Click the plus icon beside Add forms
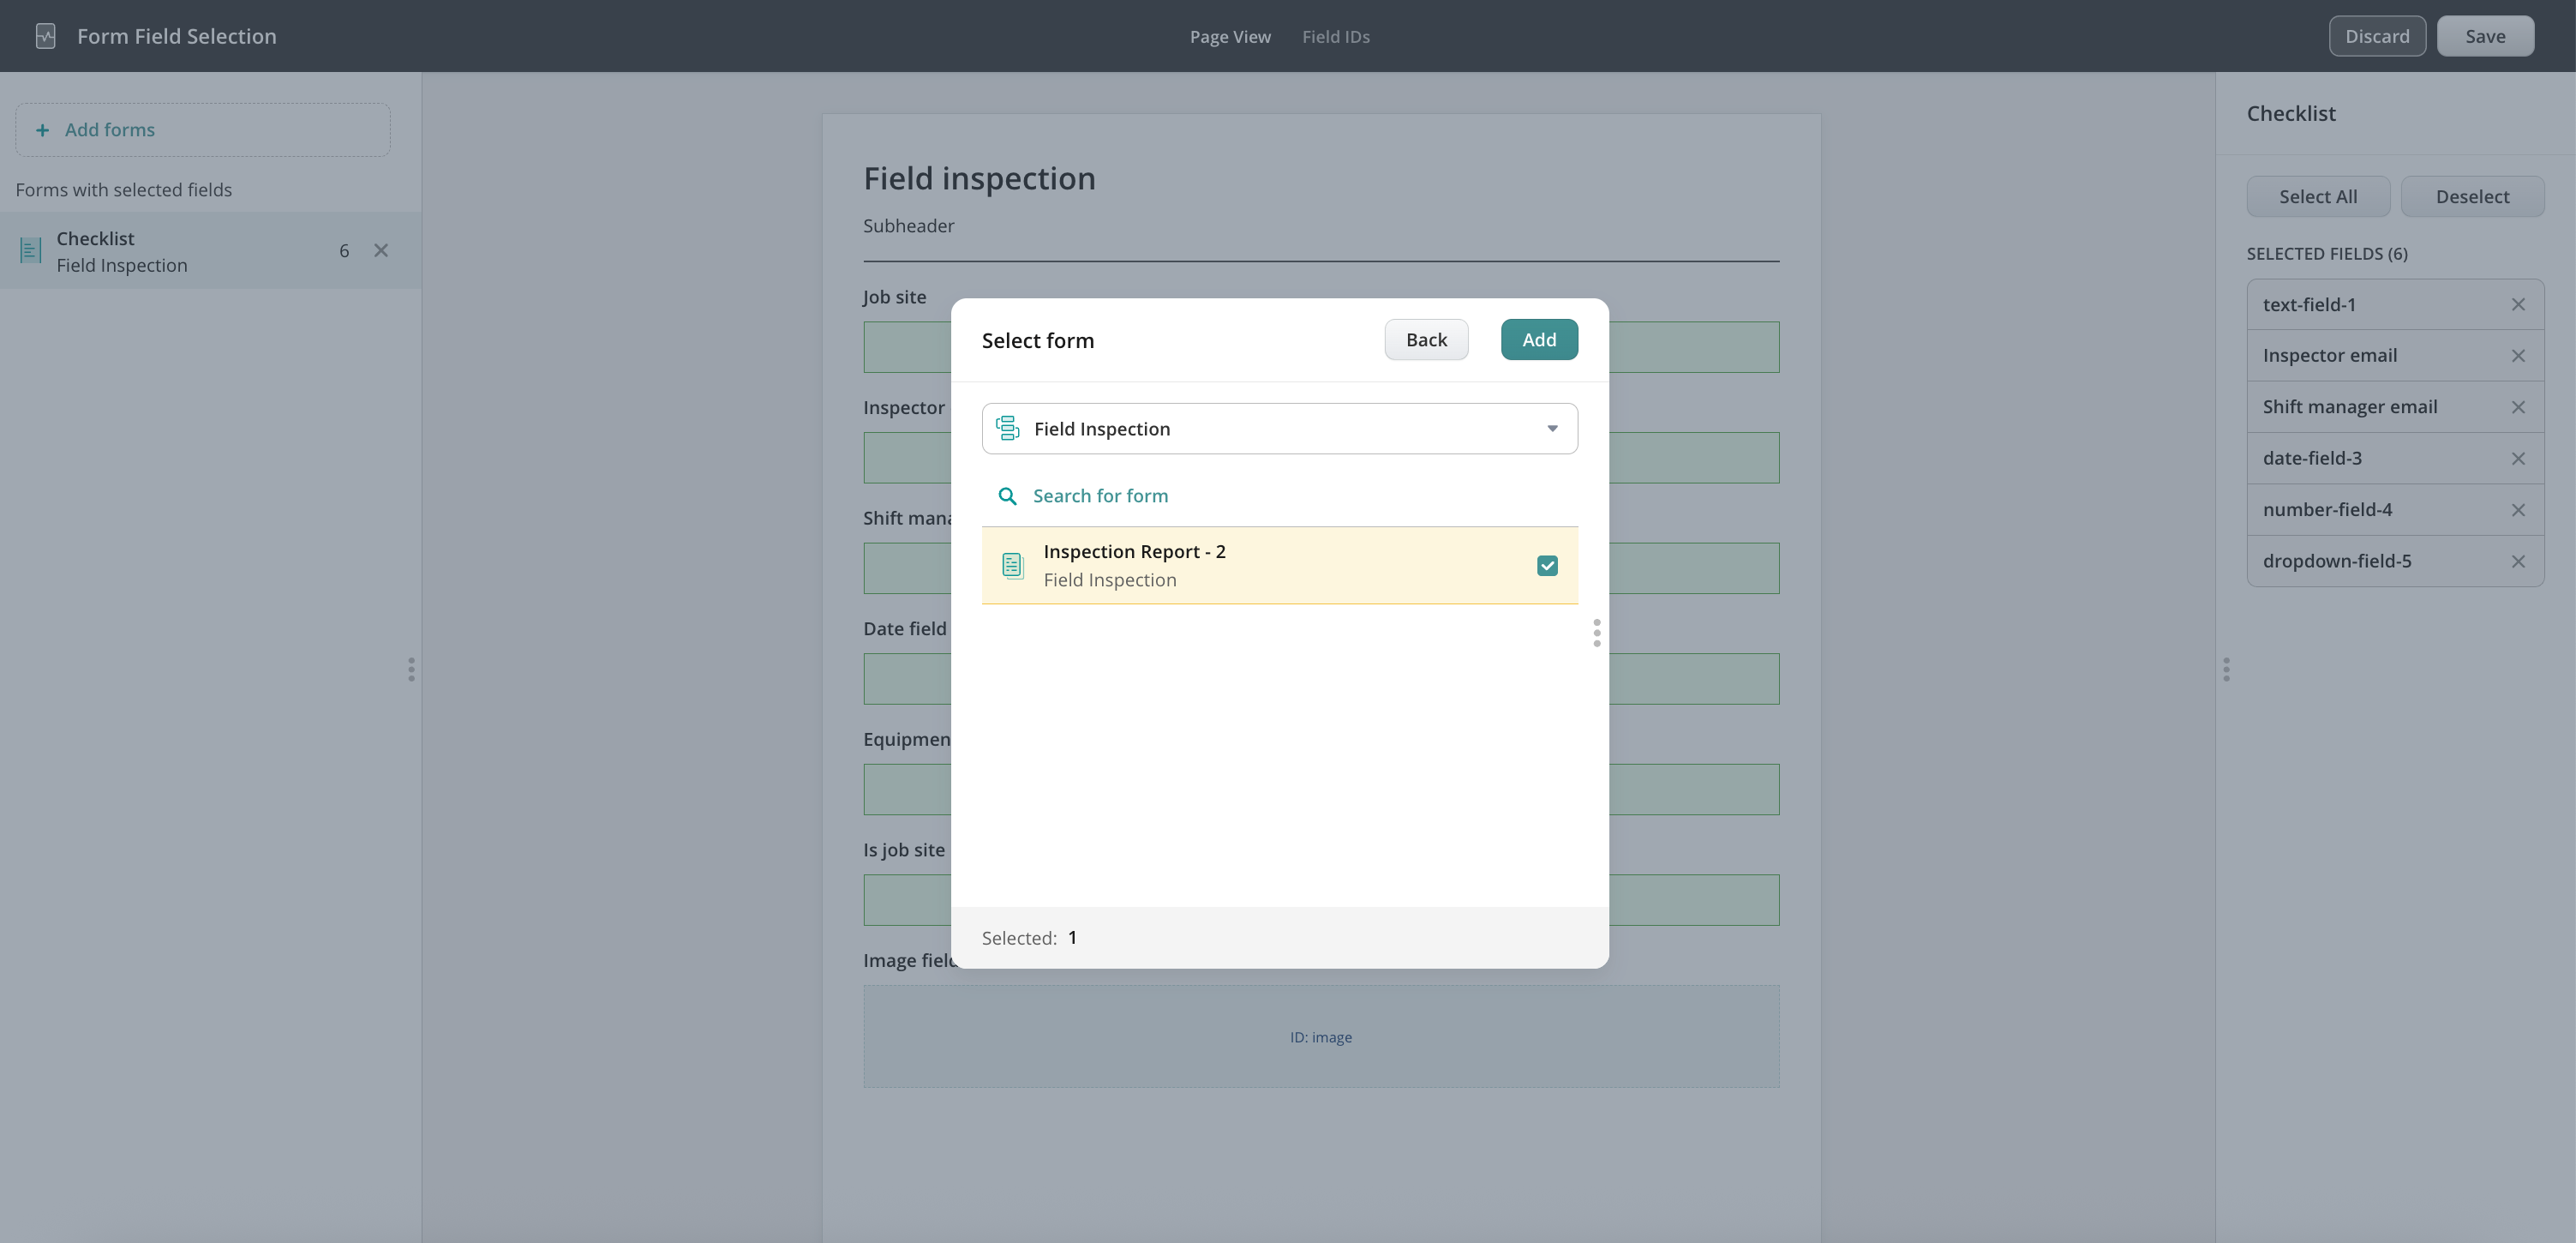This screenshot has width=2576, height=1243. [x=42, y=130]
